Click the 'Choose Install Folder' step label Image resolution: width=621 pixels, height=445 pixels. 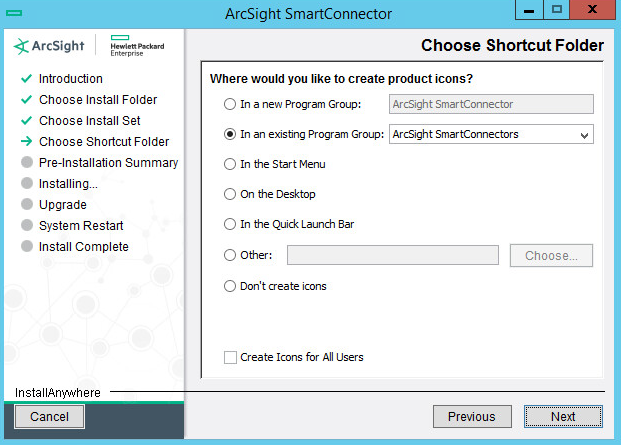point(98,100)
